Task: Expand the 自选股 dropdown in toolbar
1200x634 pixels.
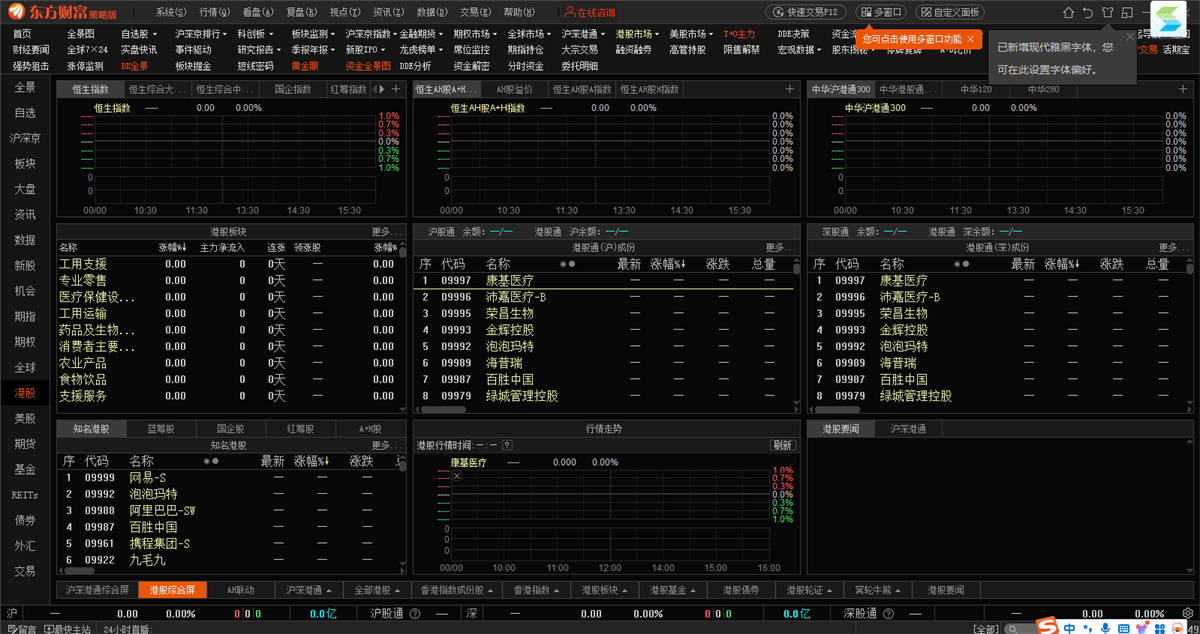Action: click(140, 34)
